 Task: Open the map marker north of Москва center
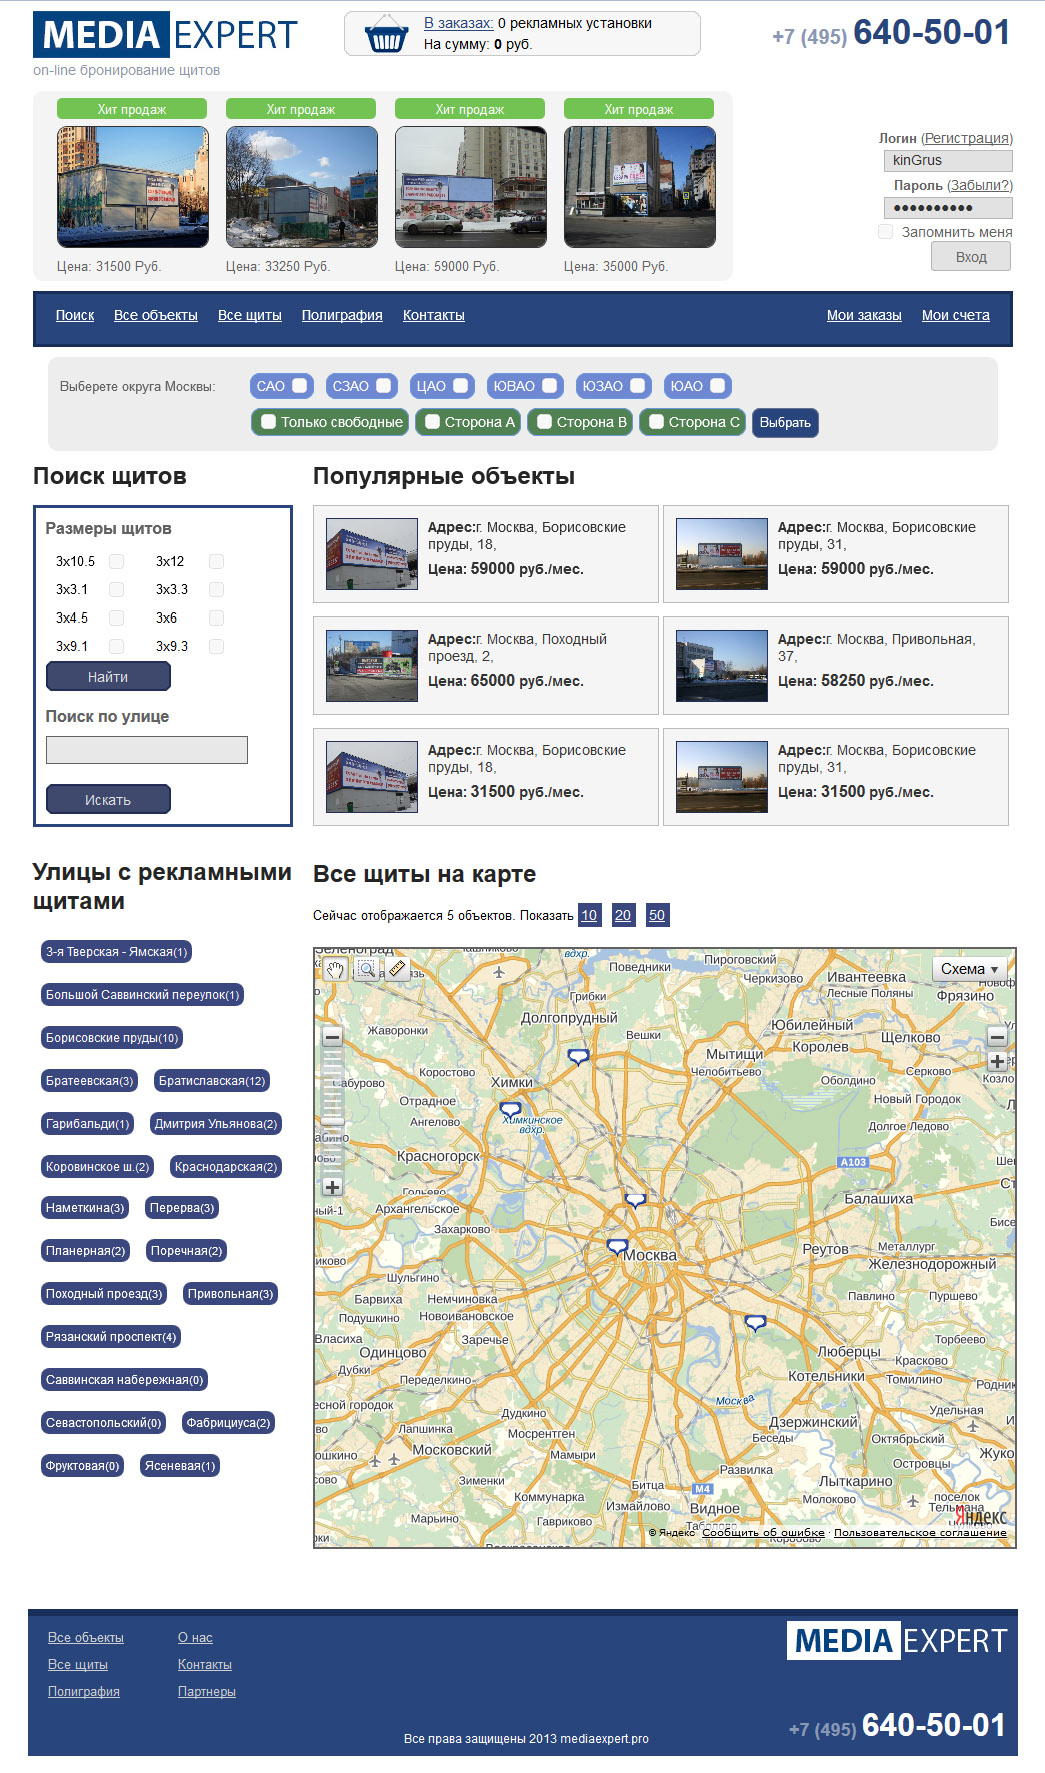[x=636, y=1200]
